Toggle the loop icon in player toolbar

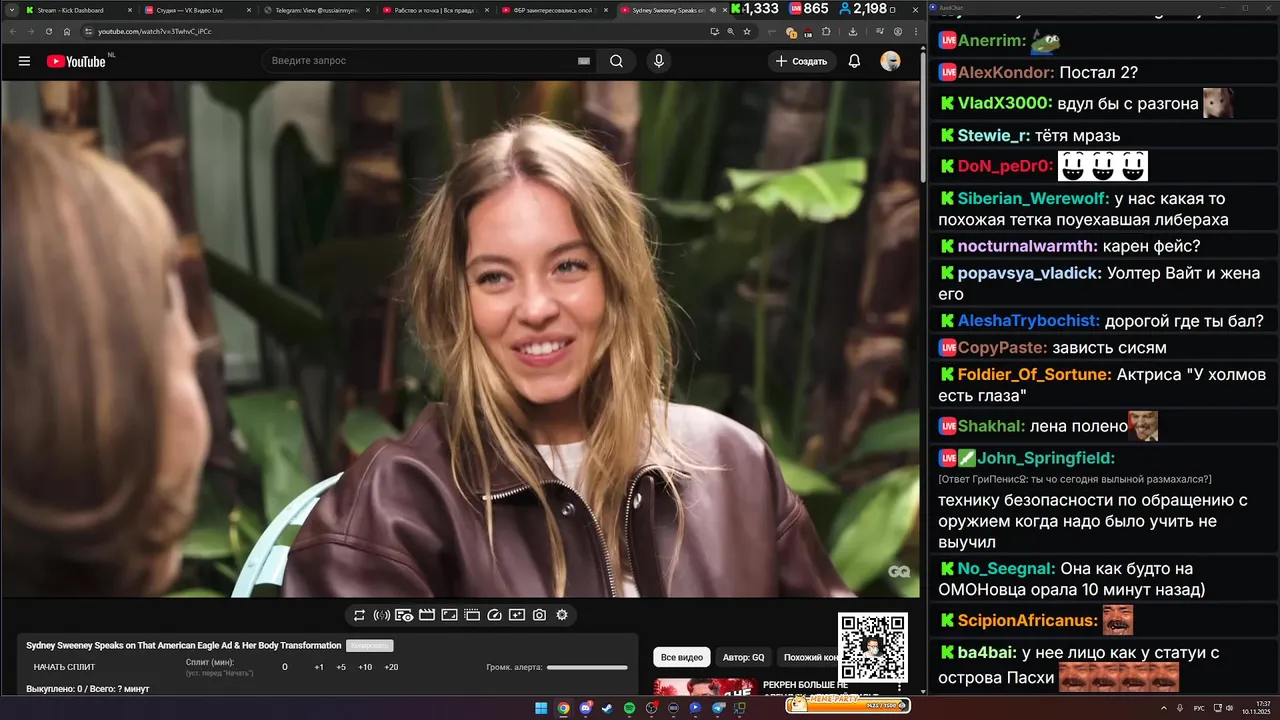pyautogui.click(x=359, y=615)
